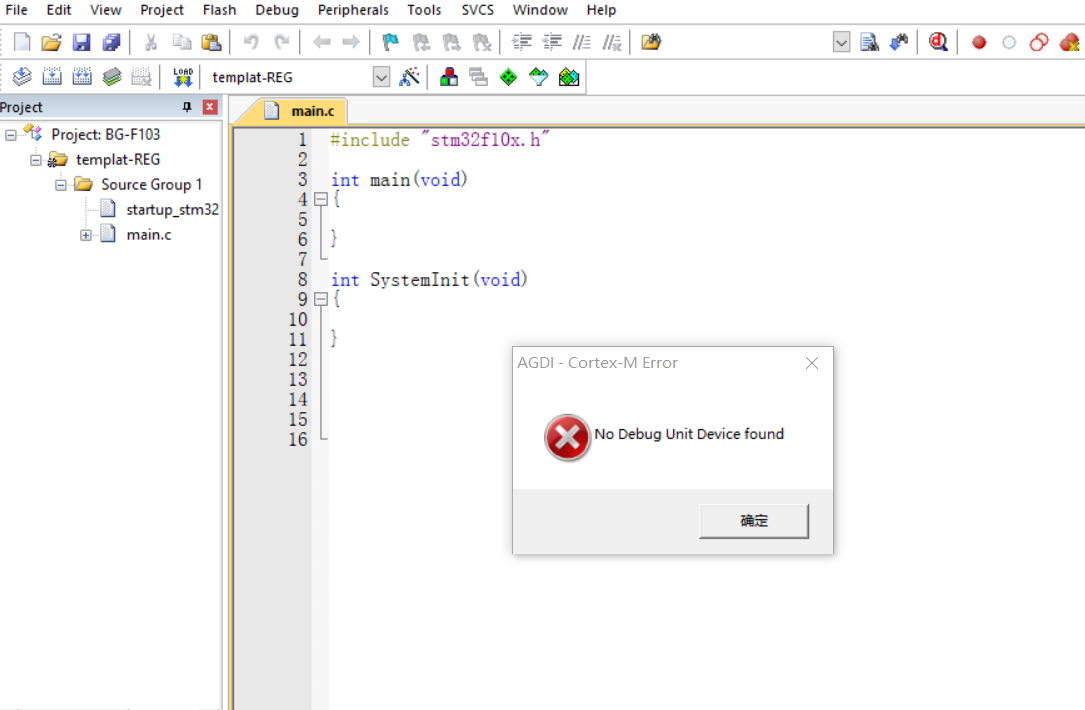Screen dimensions: 1085x710
Task: Save all open files
Action: (x=111, y=42)
